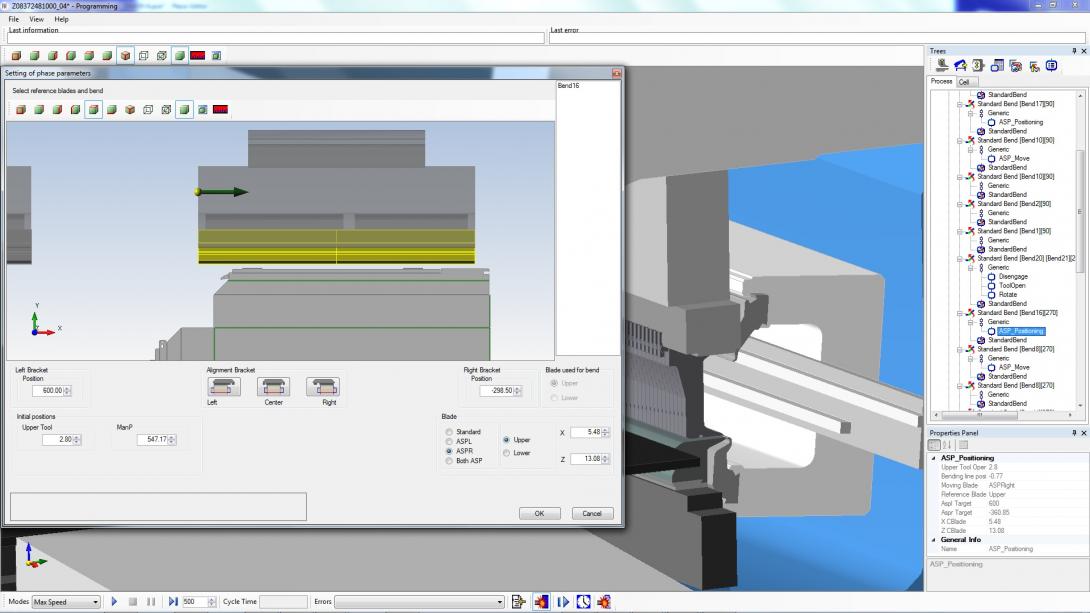The image size is (1090, 613).
Task: Pick the Right alignment bracket icon
Action: point(322,387)
